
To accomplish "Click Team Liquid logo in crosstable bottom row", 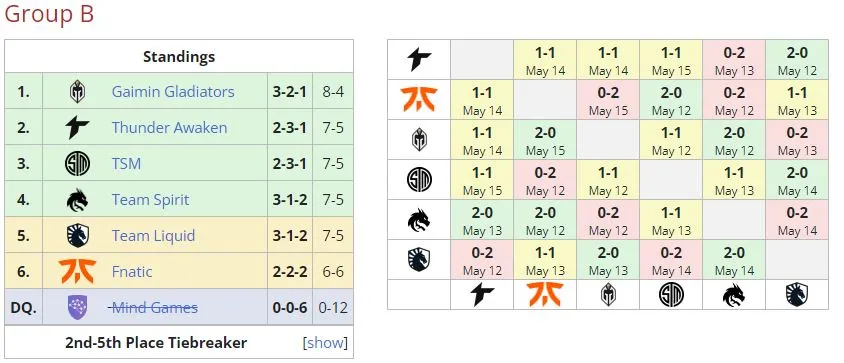I will pyautogui.click(x=797, y=295).
